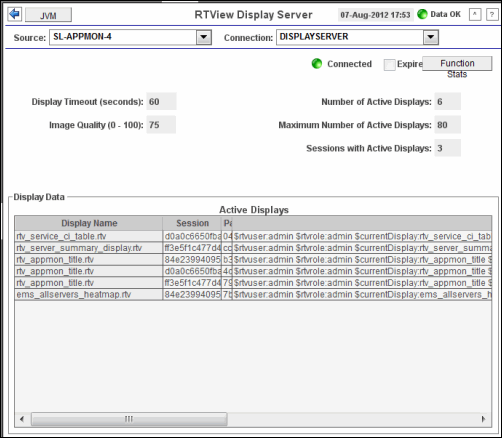Click the green Data OK indicator
This screenshot has width=502, height=438.
pos(422,14)
